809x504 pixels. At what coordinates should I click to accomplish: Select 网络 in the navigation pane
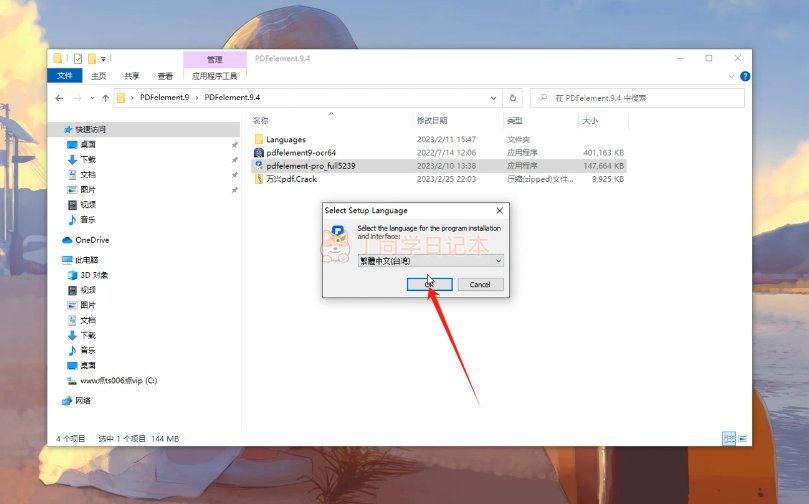(83, 400)
